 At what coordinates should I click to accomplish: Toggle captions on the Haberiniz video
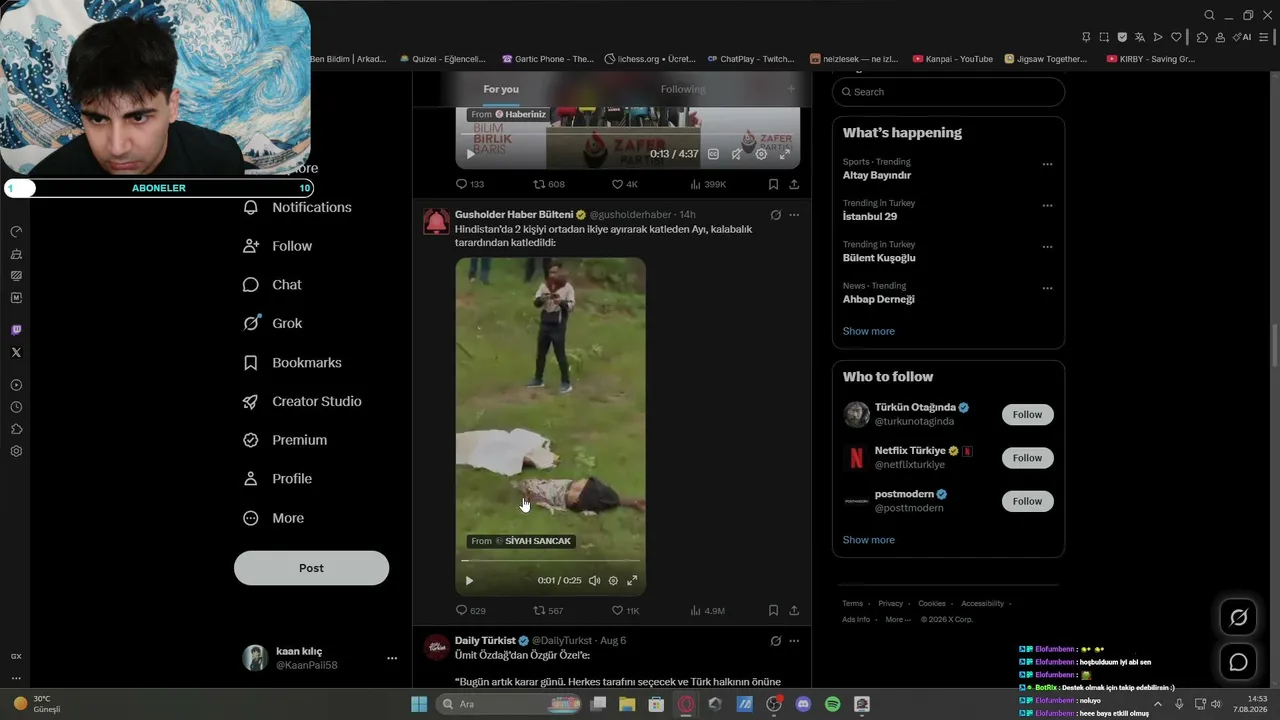point(713,154)
